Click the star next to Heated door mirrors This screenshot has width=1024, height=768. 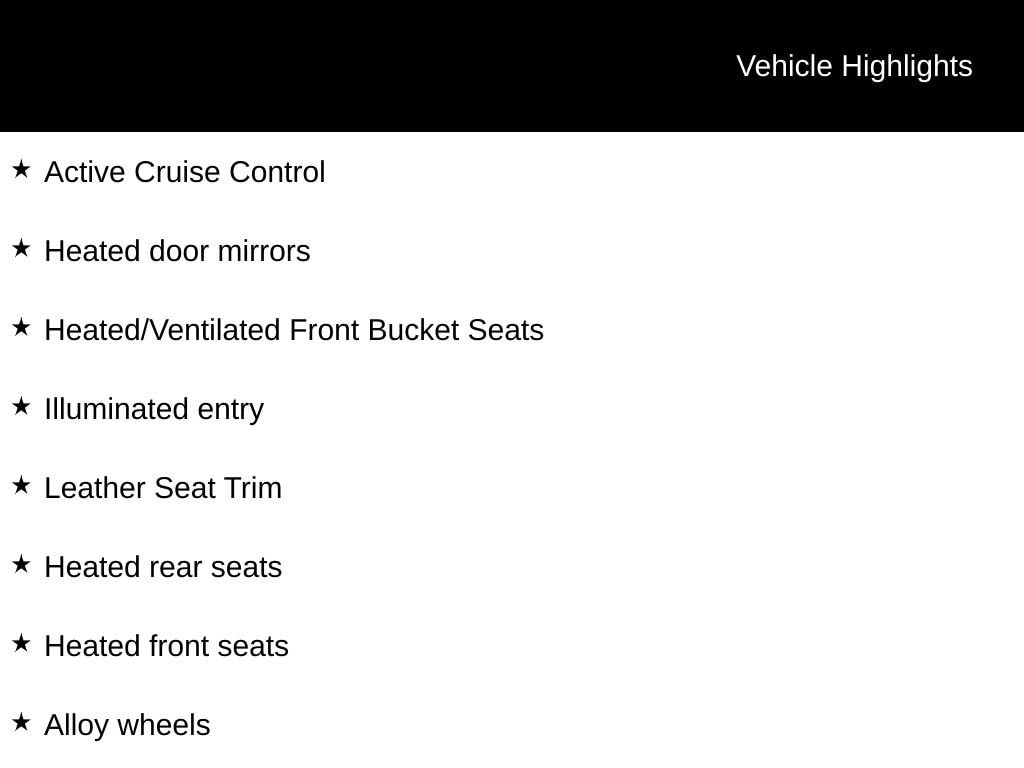(21, 248)
